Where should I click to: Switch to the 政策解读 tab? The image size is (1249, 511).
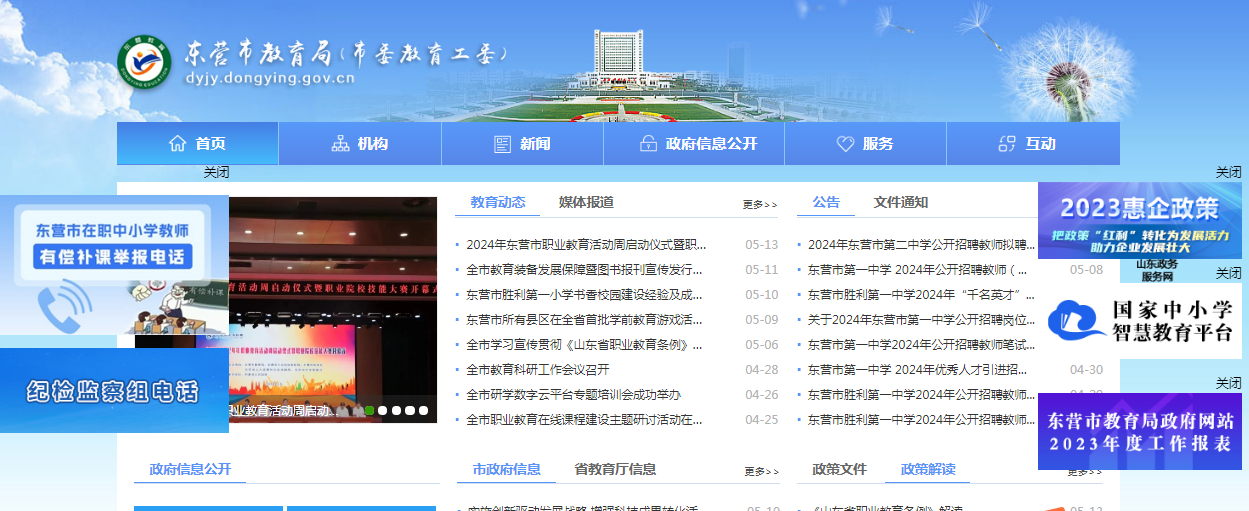[x=928, y=469]
